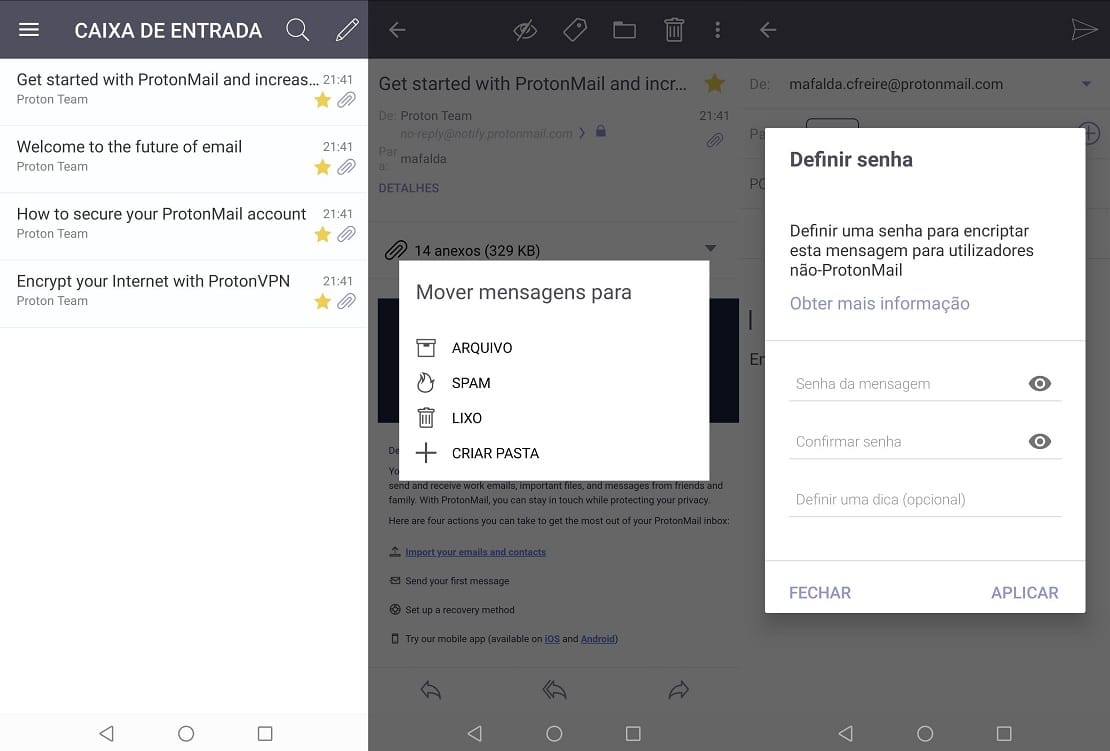
Task: Open the label tag icon
Action: point(575,30)
